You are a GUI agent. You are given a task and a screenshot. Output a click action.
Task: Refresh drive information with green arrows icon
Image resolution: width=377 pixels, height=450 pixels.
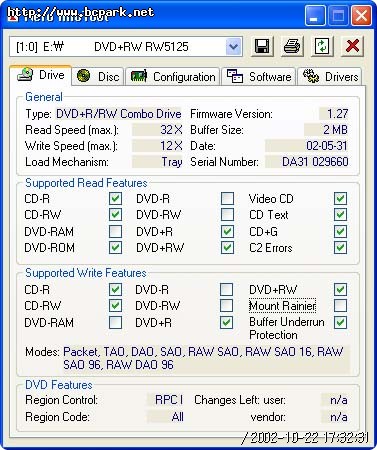(x=322, y=46)
